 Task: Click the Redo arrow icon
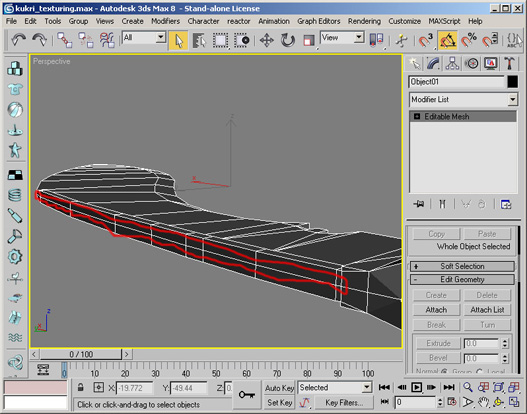coord(39,40)
